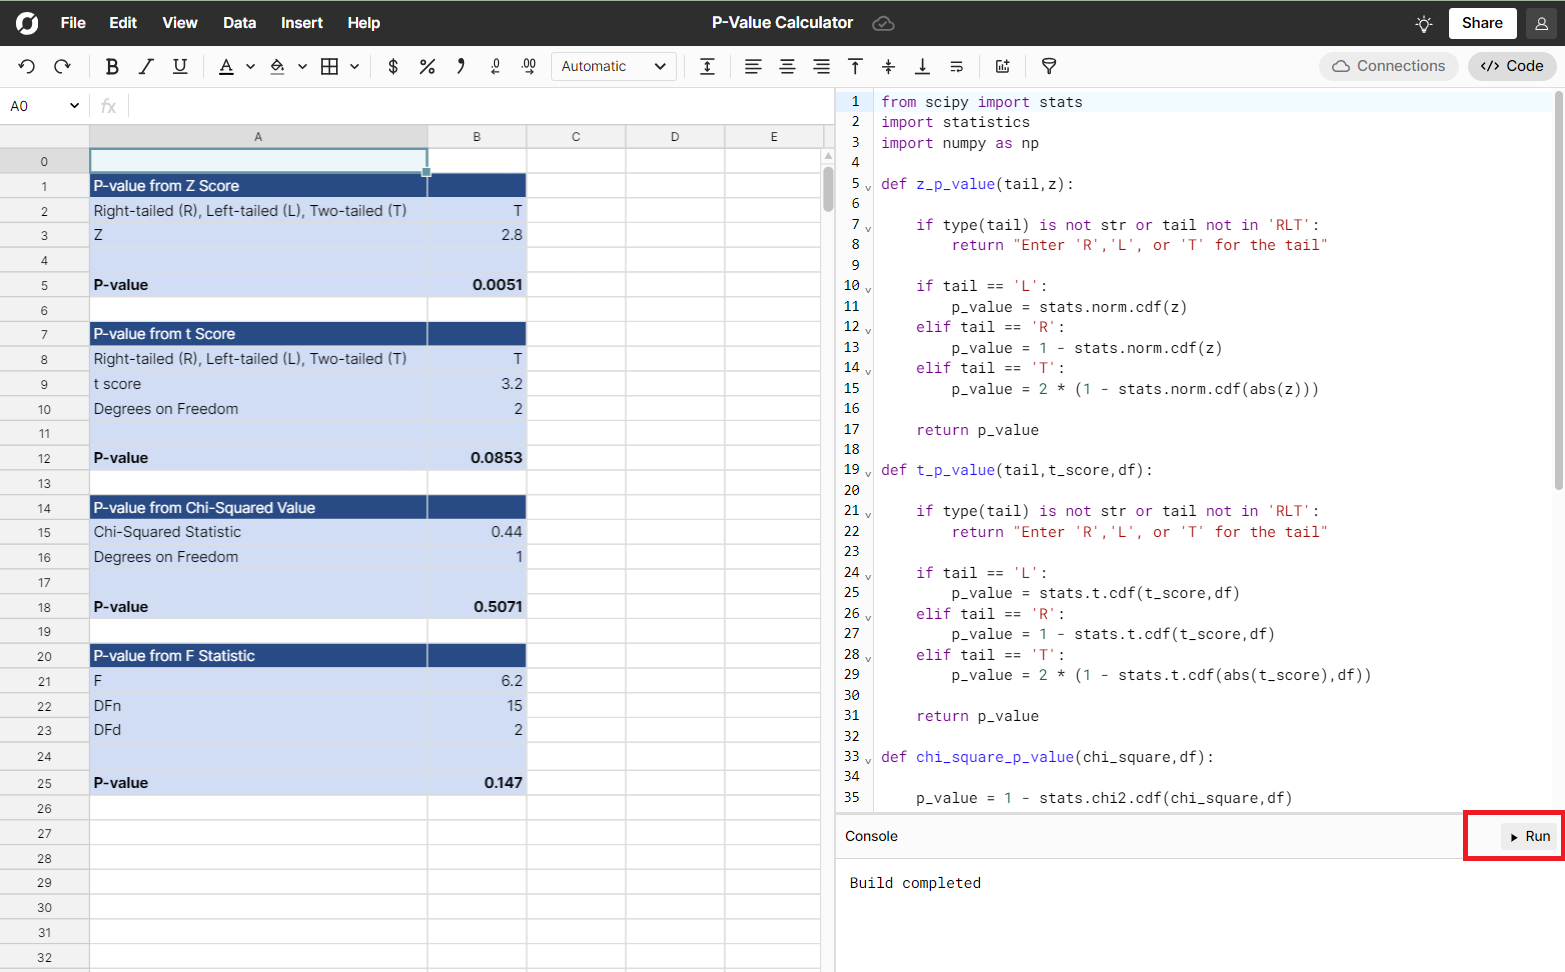Toggle the light bulb theme icon
This screenshot has height=972, width=1565.
tap(1424, 23)
